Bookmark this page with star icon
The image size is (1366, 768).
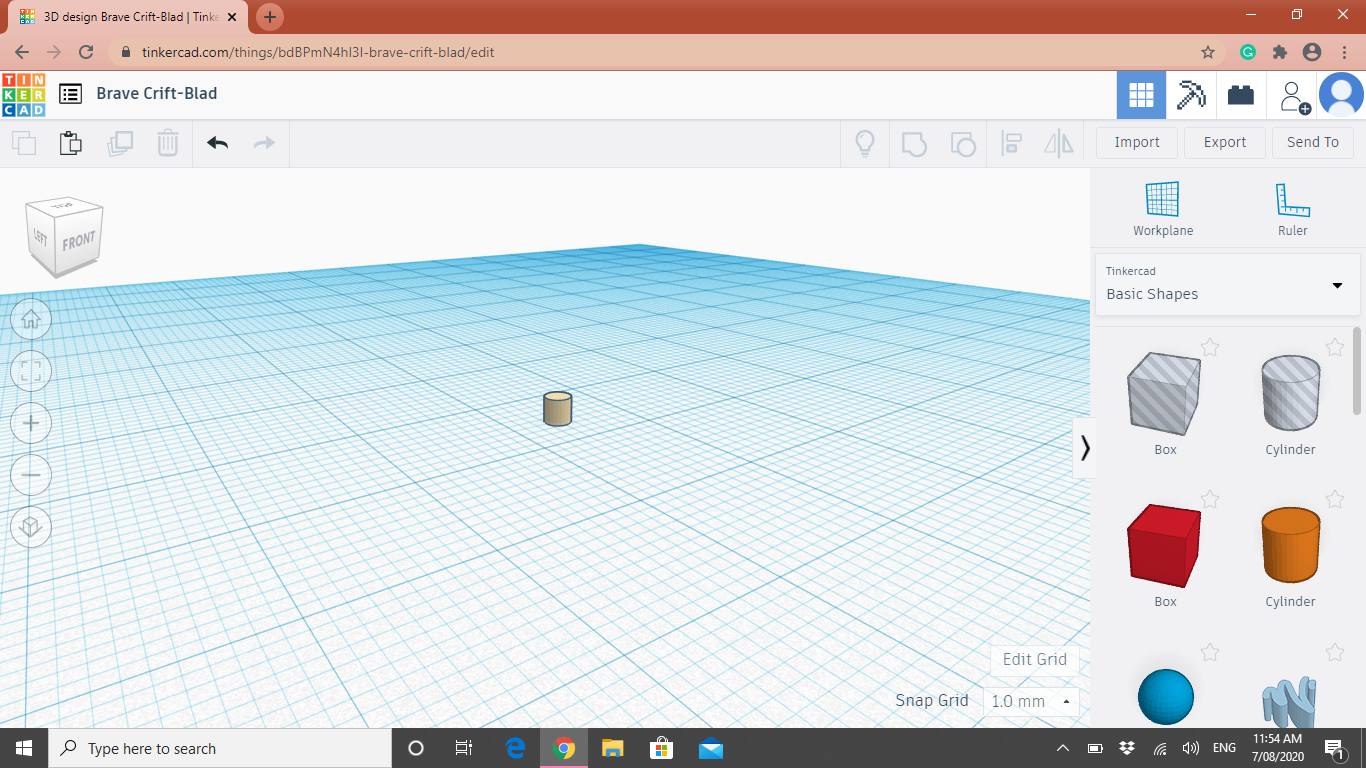click(x=1208, y=52)
